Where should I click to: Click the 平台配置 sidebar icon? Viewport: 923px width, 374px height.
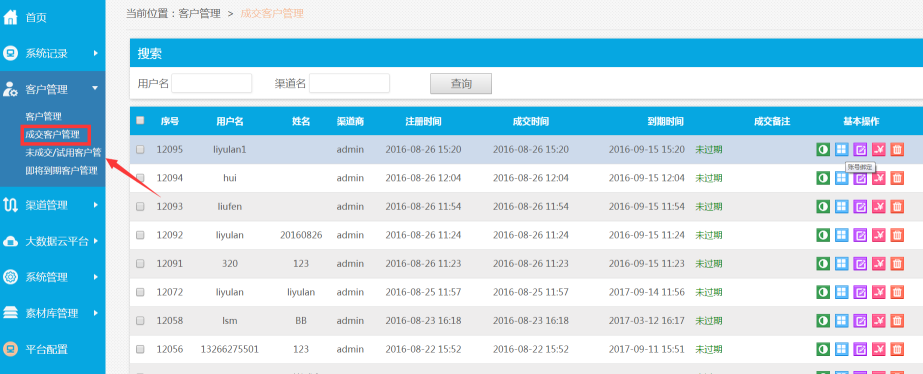point(11,349)
